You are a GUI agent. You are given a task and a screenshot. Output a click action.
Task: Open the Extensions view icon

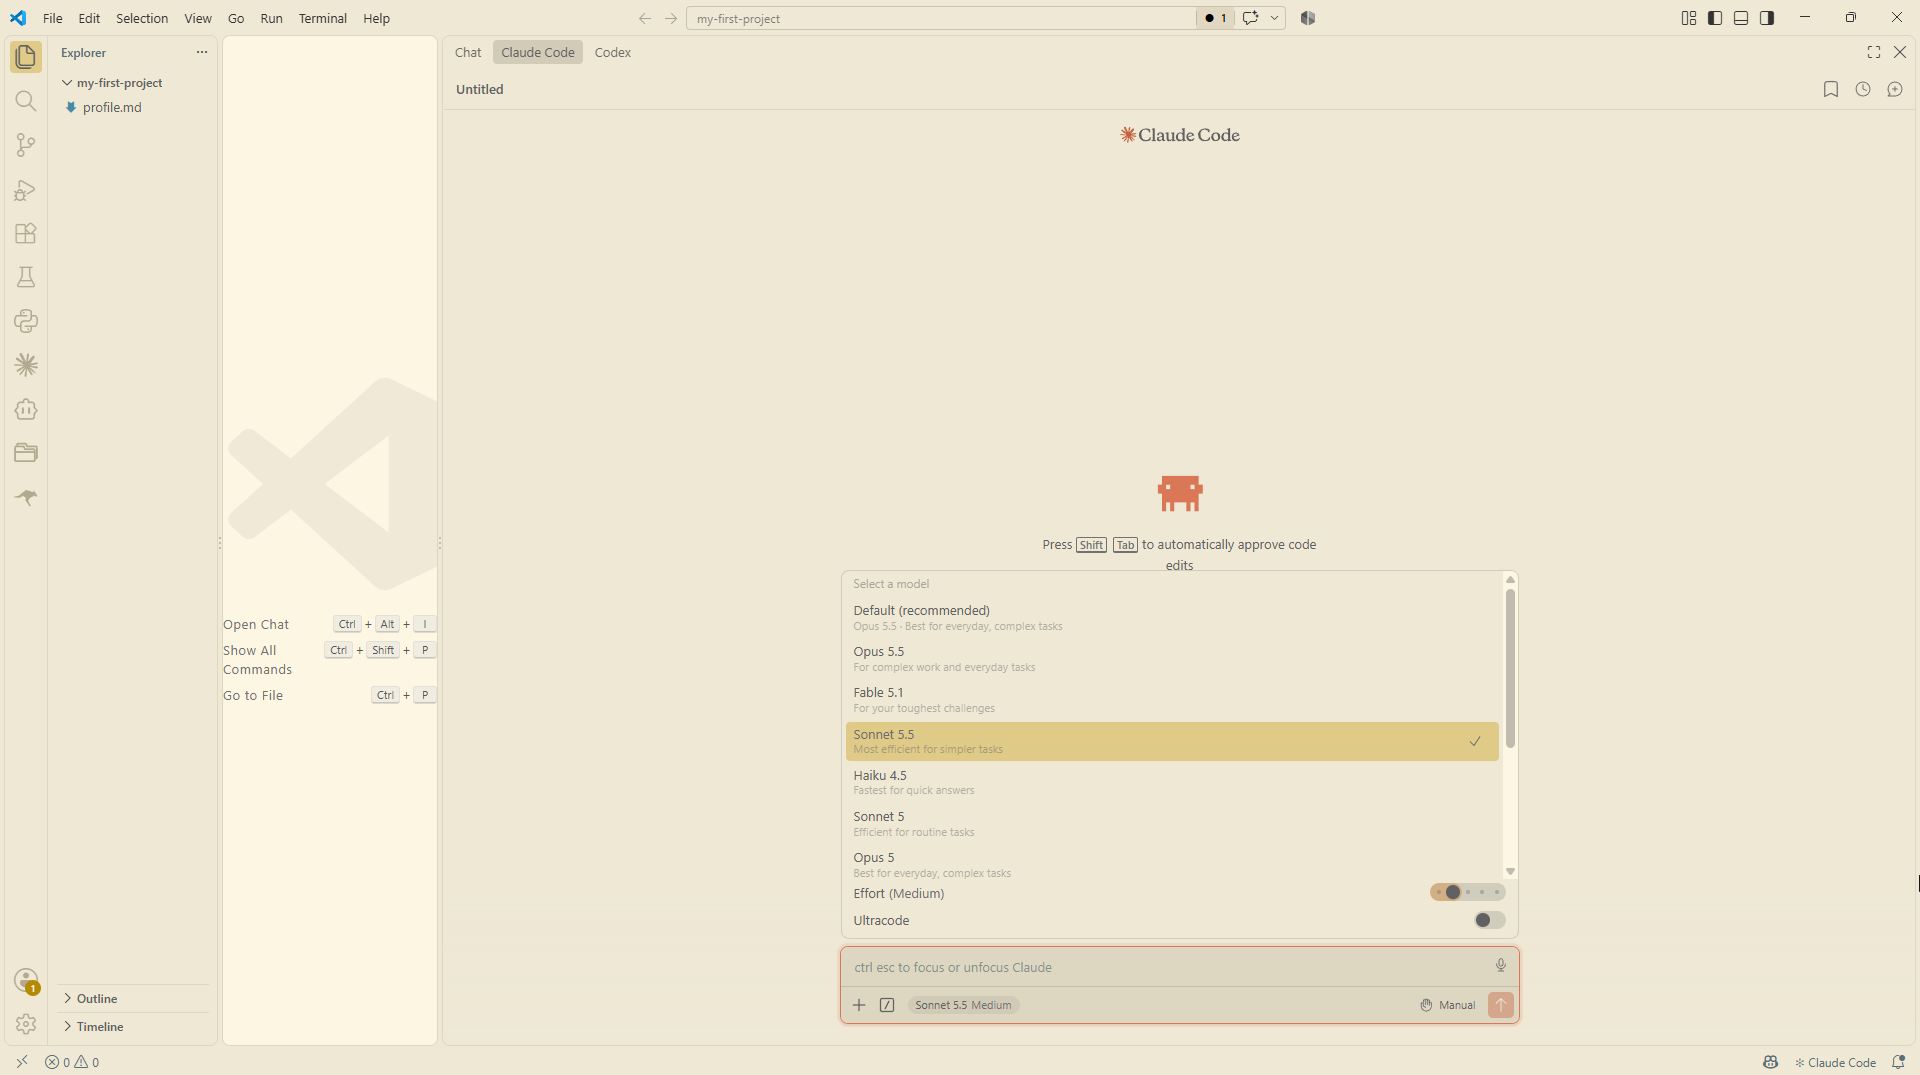pyautogui.click(x=26, y=233)
